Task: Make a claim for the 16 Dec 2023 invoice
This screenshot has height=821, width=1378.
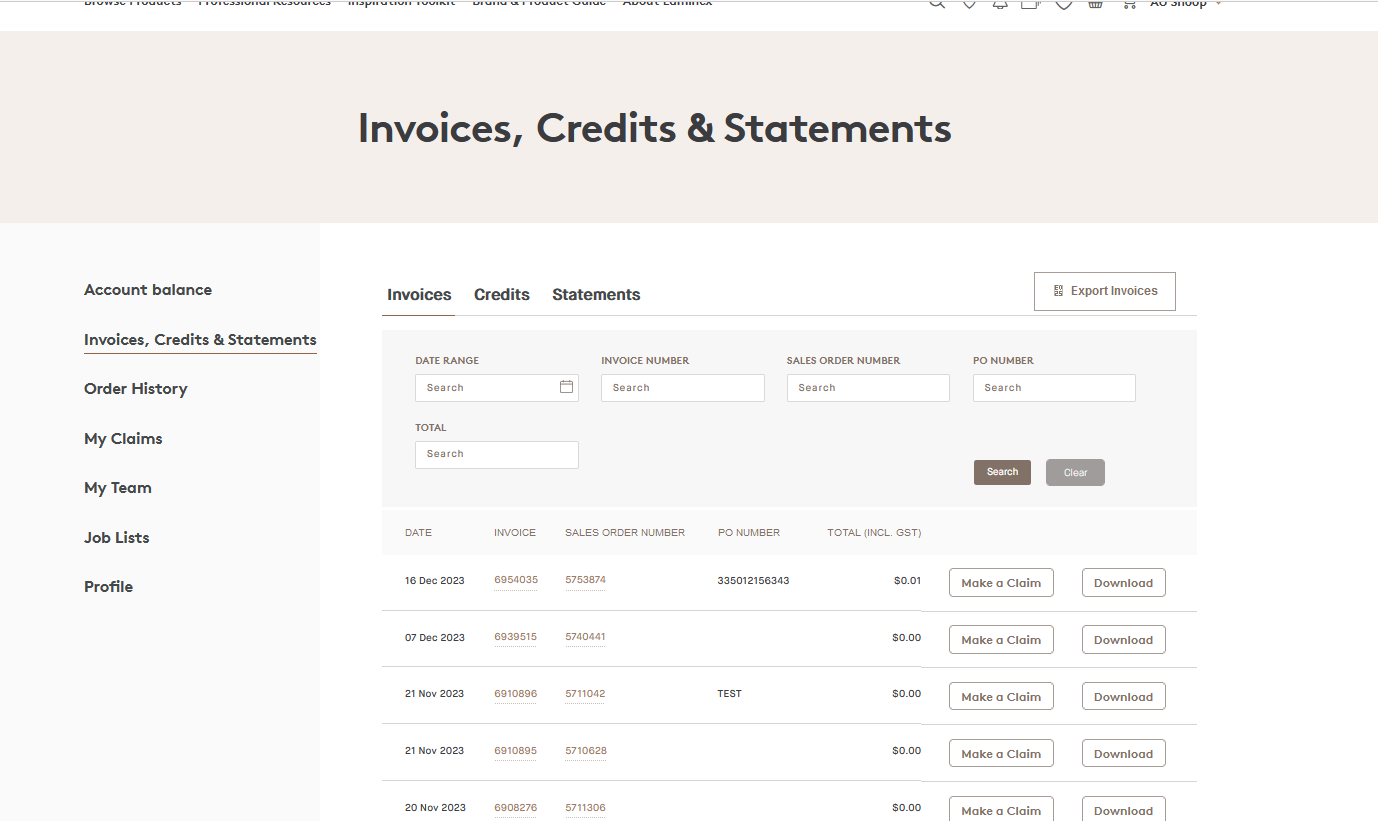Action: pyautogui.click(x=1000, y=583)
